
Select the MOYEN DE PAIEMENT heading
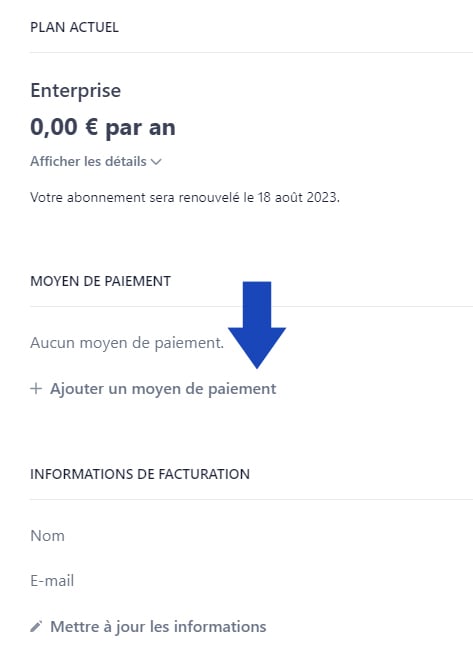click(x=100, y=281)
